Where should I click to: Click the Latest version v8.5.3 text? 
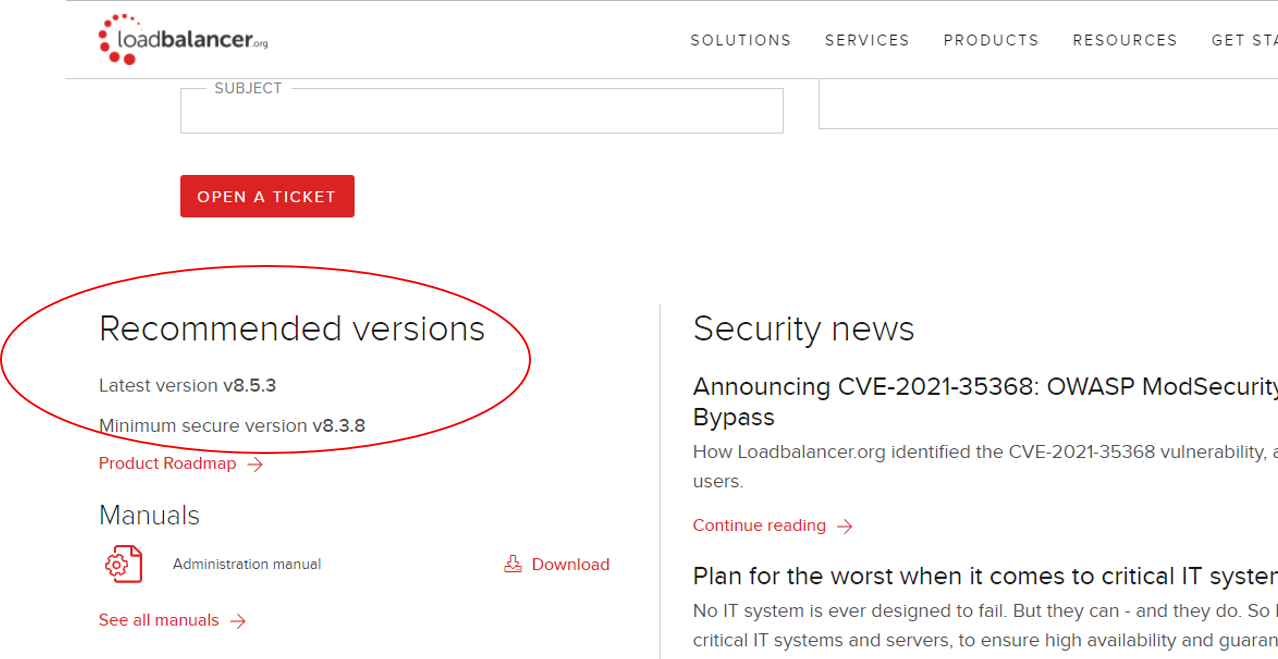tap(187, 385)
